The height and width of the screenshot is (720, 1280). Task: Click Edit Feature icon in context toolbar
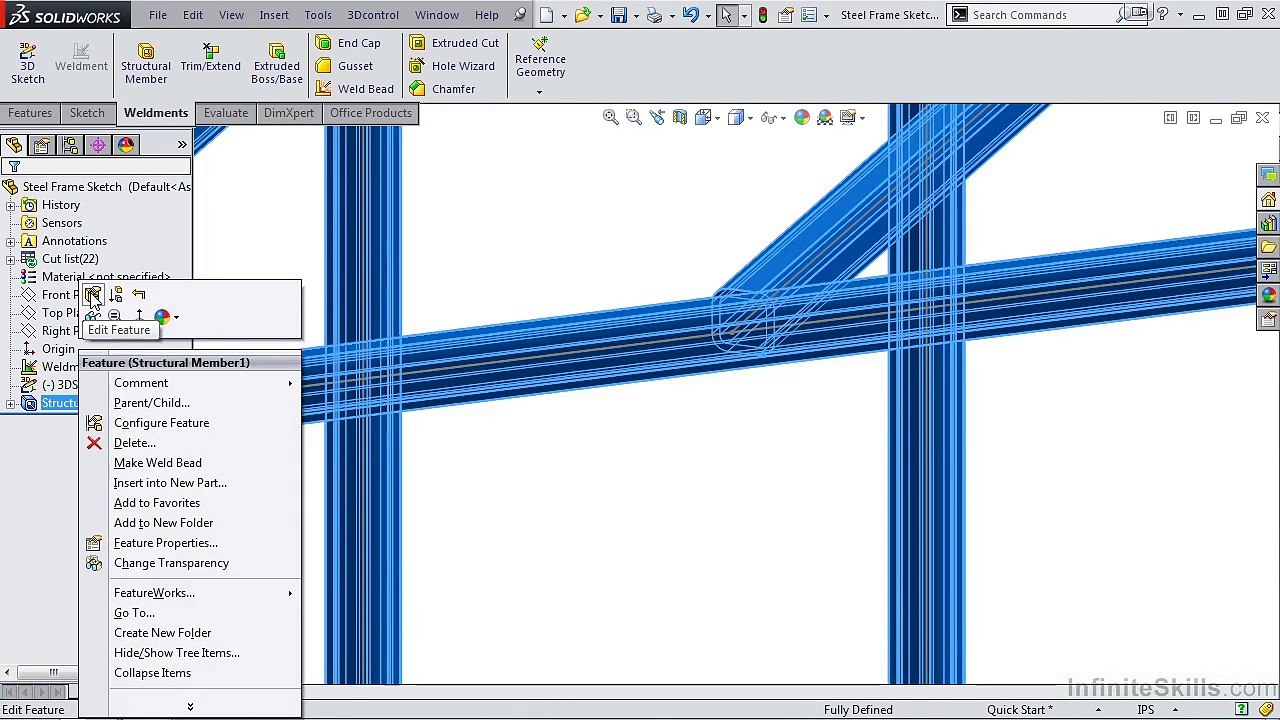(92, 294)
